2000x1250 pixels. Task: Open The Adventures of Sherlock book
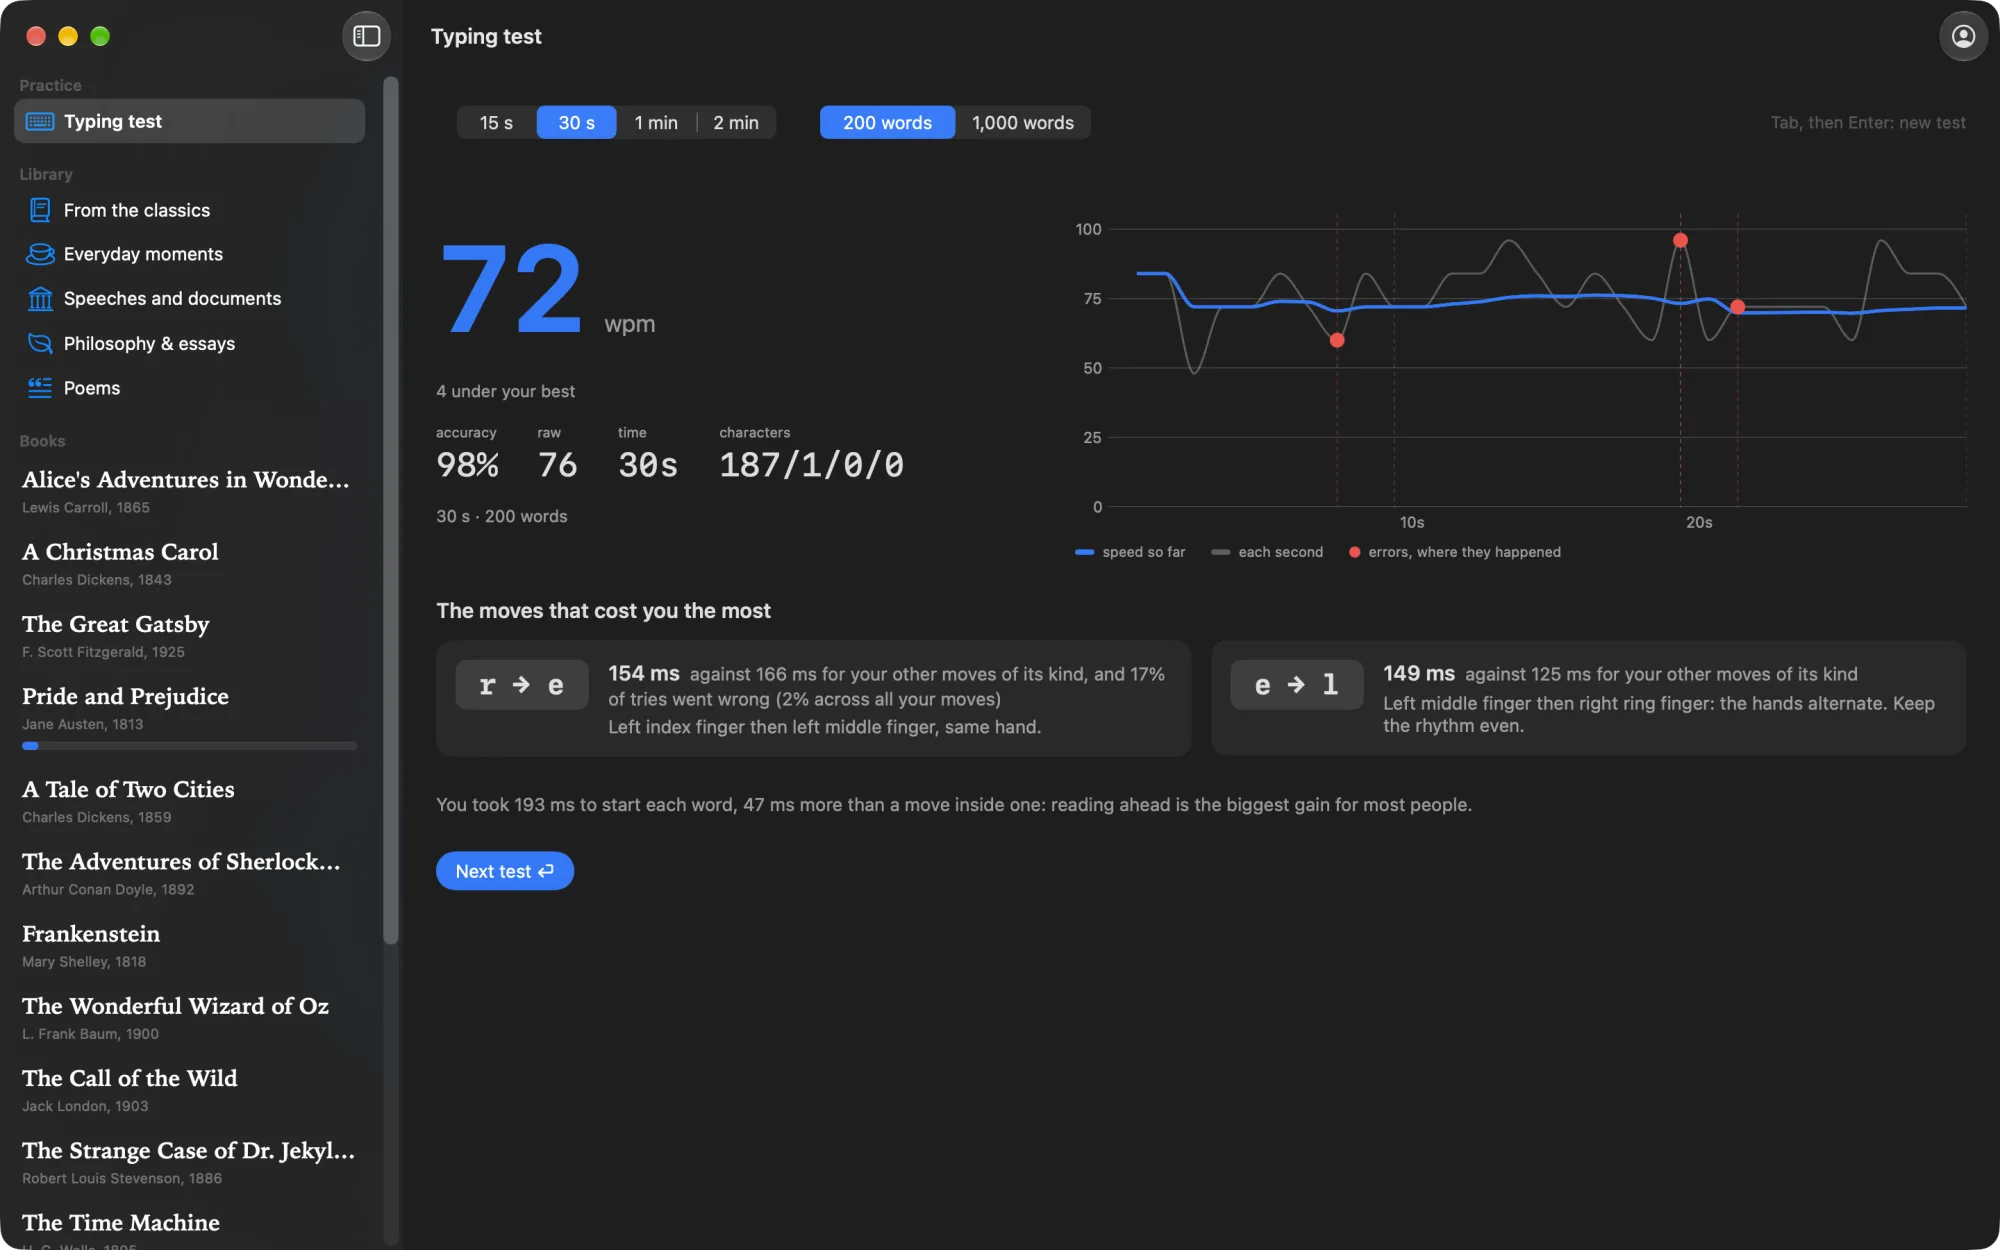point(189,873)
